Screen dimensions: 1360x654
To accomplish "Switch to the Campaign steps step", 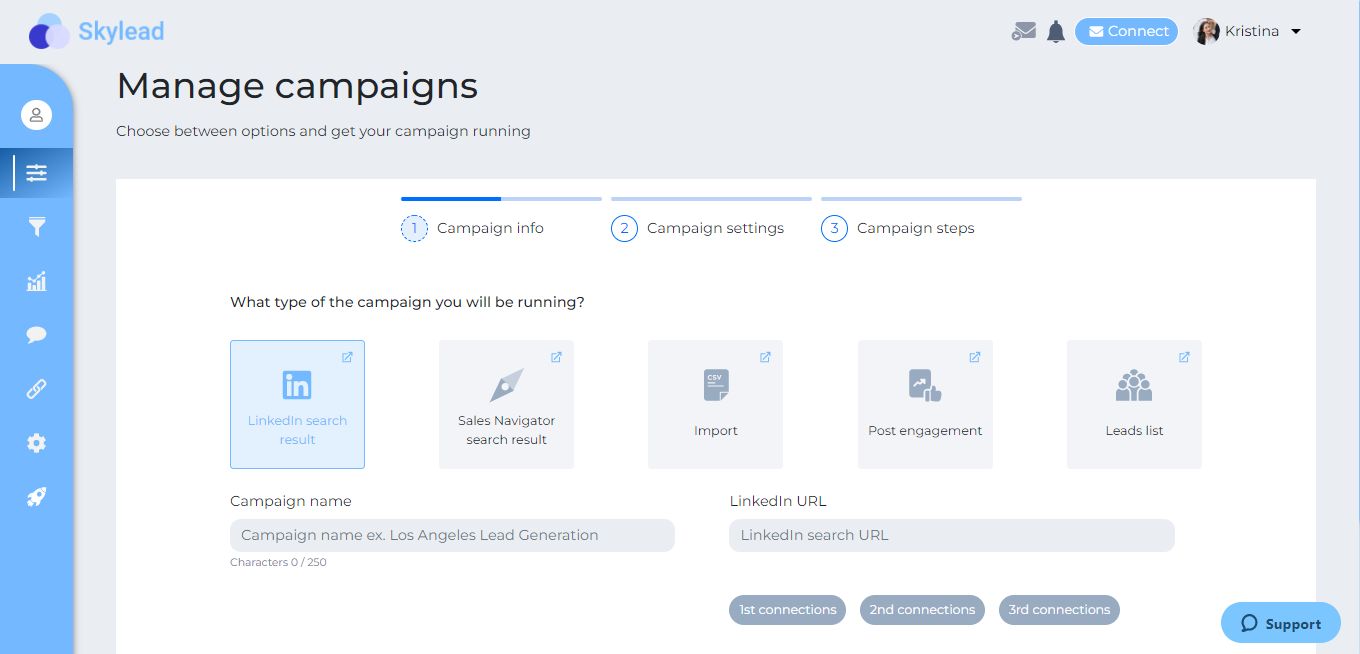I will [x=897, y=228].
